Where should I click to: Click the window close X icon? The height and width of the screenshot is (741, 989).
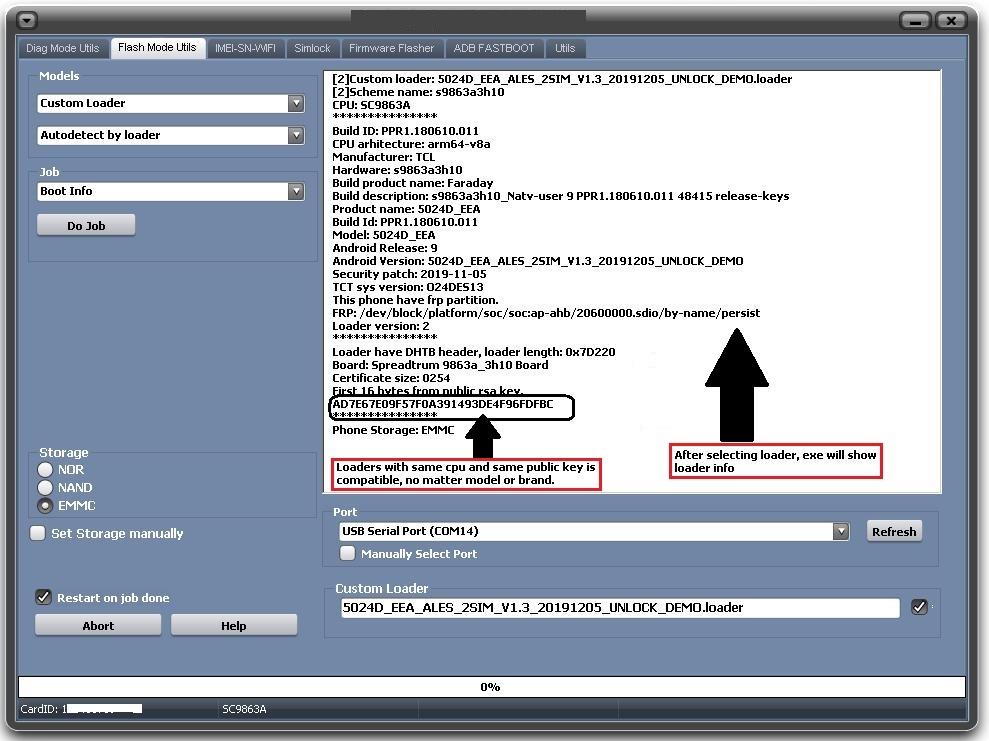coord(953,20)
